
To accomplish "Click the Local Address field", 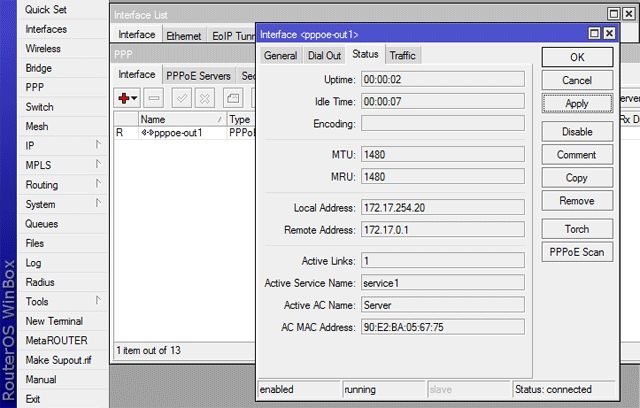I will coord(442,208).
